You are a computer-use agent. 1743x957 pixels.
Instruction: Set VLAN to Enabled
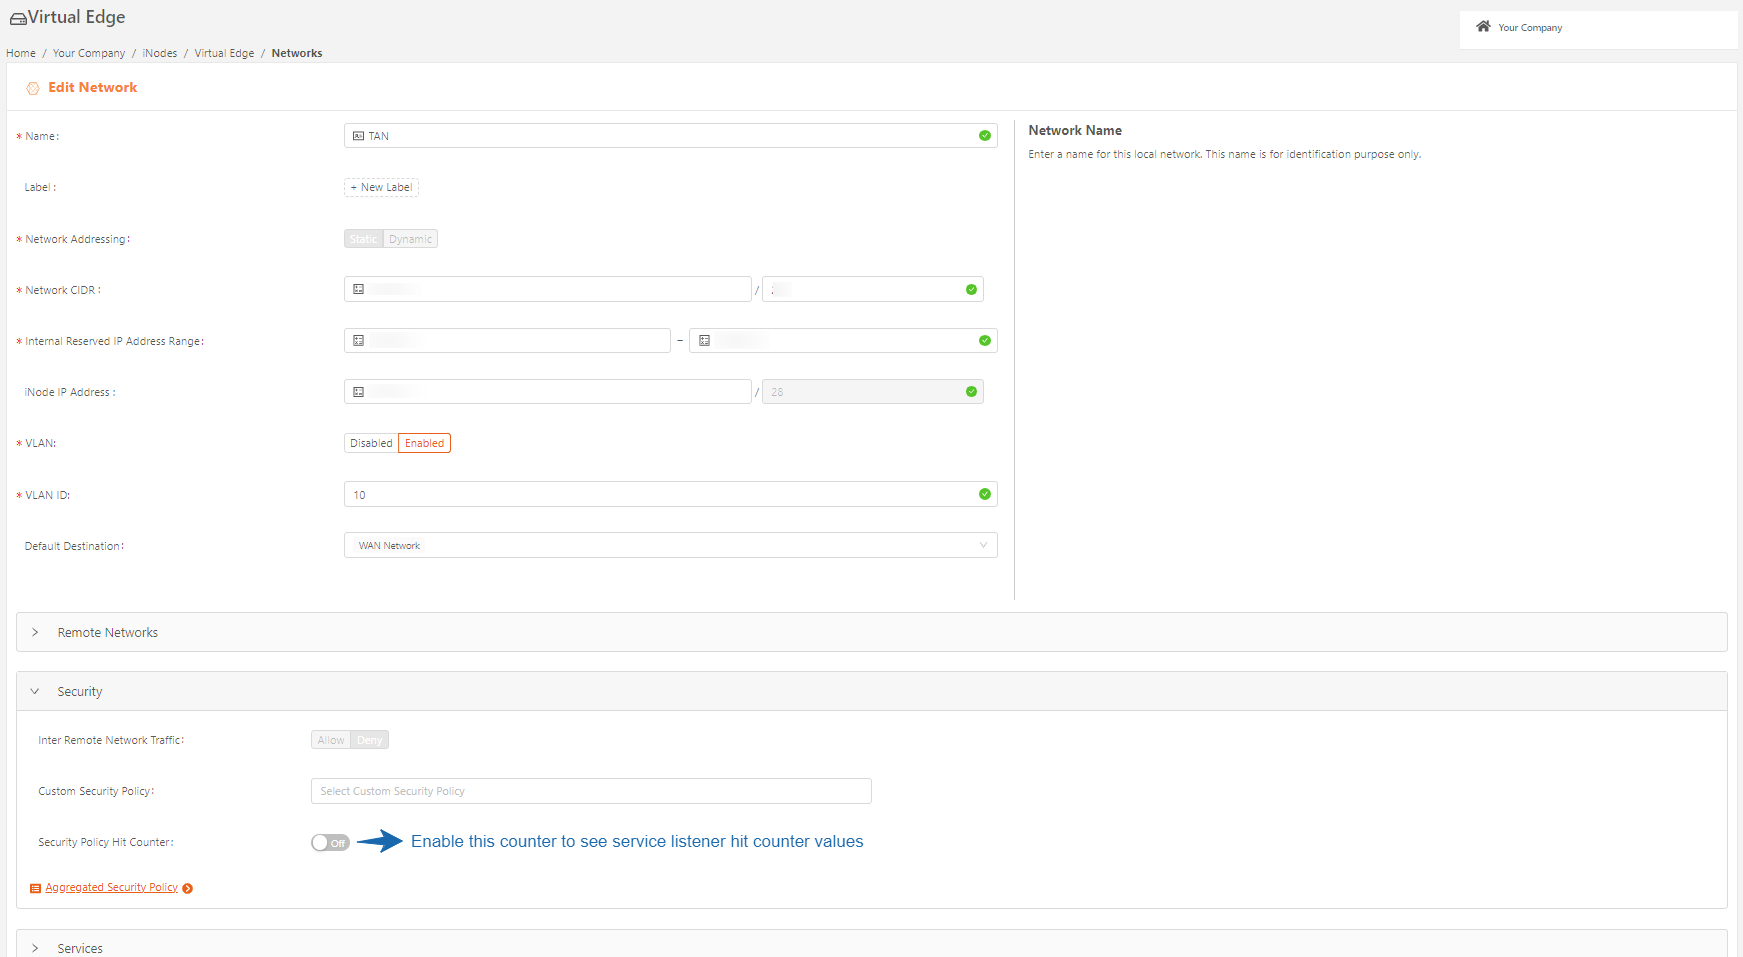click(x=425, y=443)
